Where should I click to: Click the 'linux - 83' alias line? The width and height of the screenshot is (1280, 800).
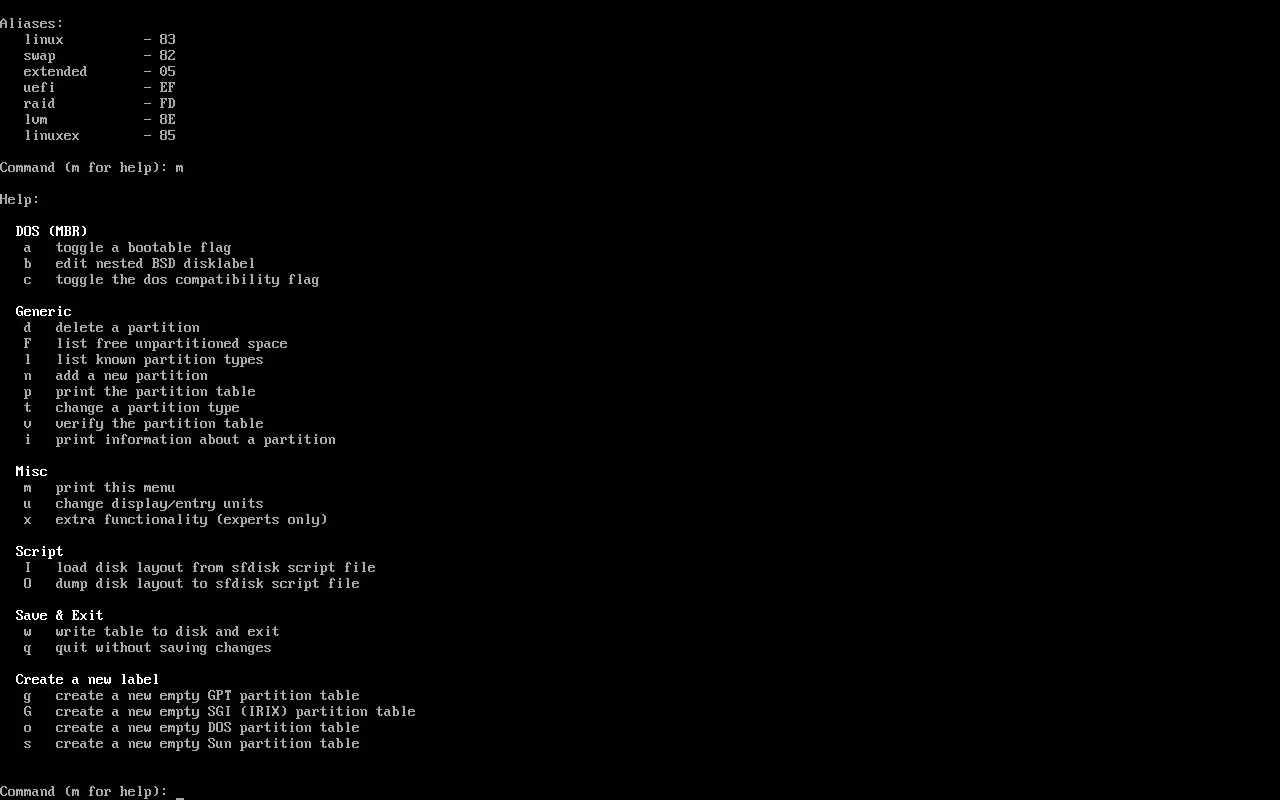pos(100,39)
